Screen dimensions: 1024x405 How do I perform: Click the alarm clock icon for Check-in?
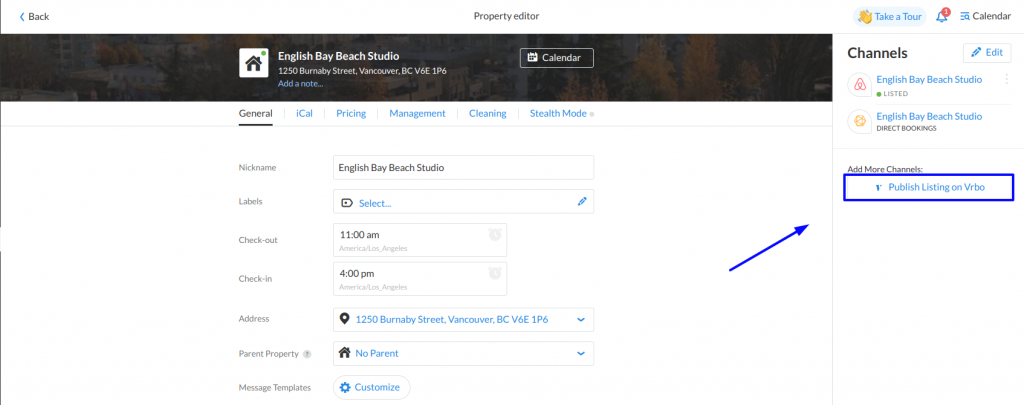click(x=495, y=273)
